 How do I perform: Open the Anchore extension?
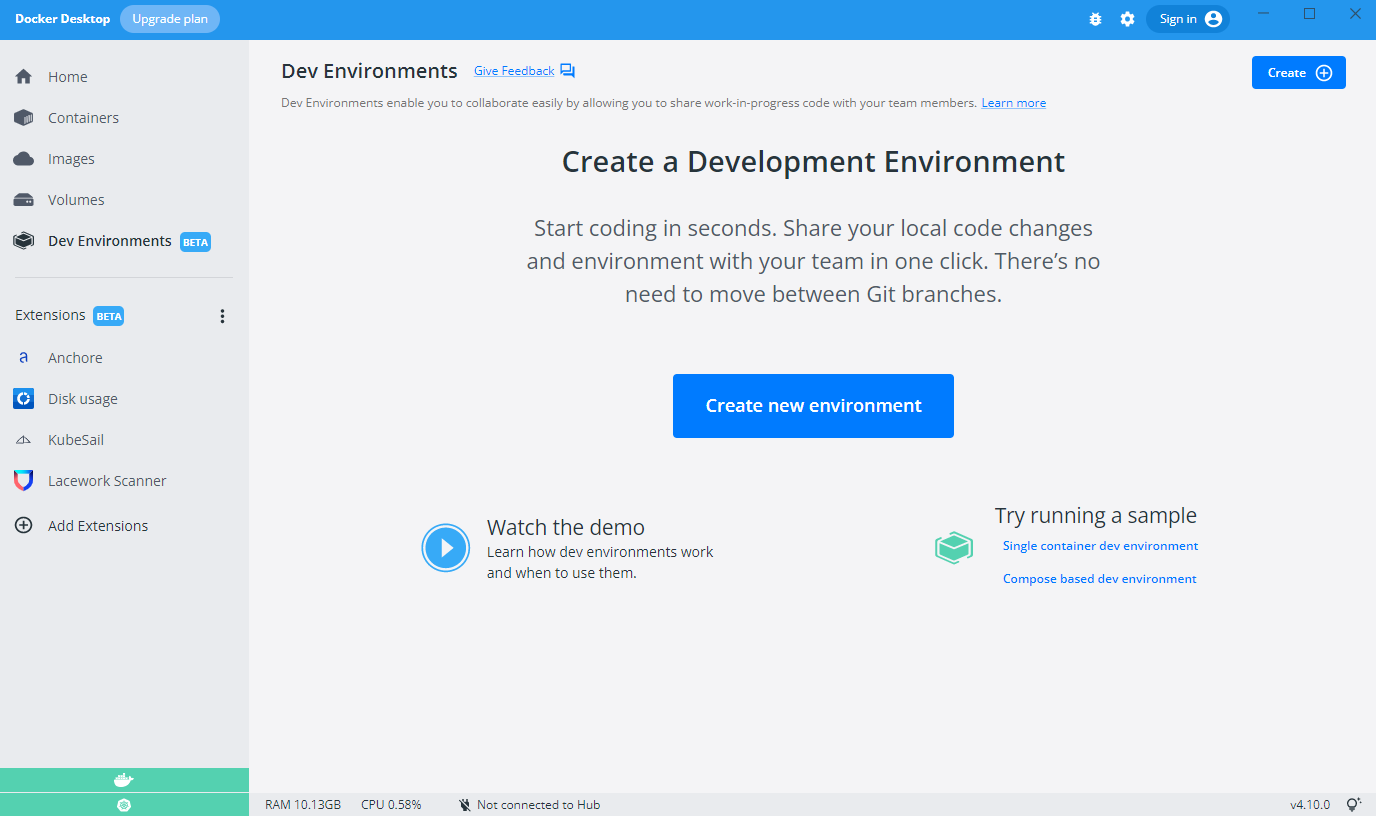(75, 358)
